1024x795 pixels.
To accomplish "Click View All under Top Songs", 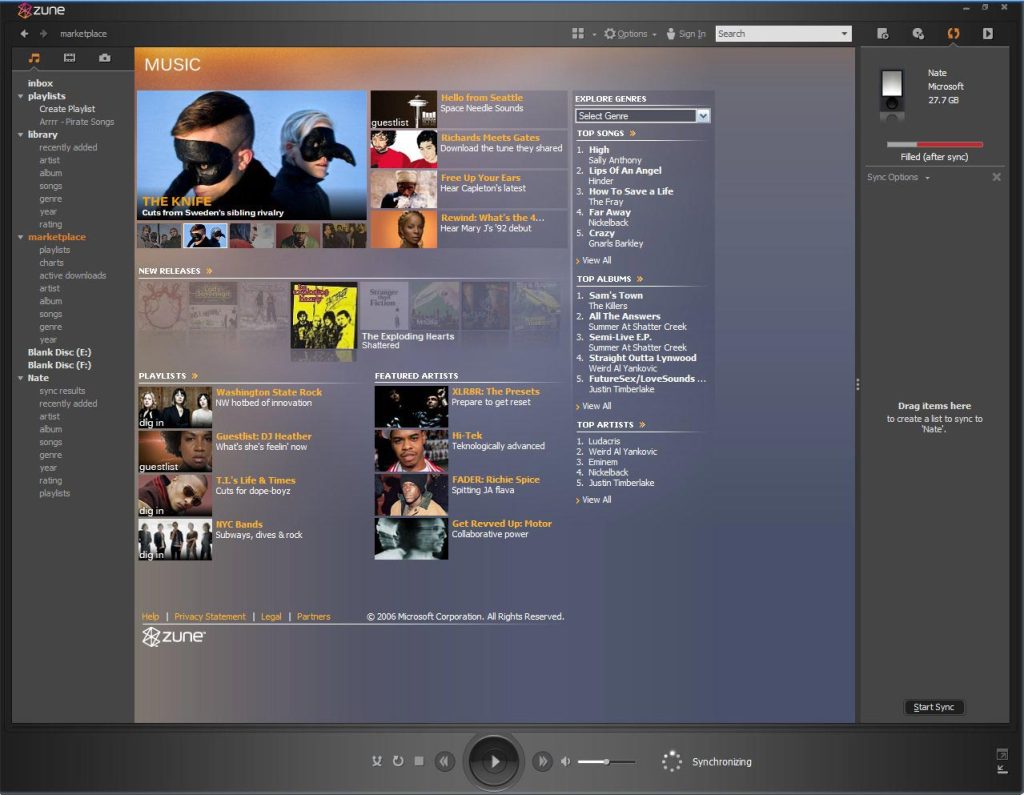I will (x=596, y=260).
